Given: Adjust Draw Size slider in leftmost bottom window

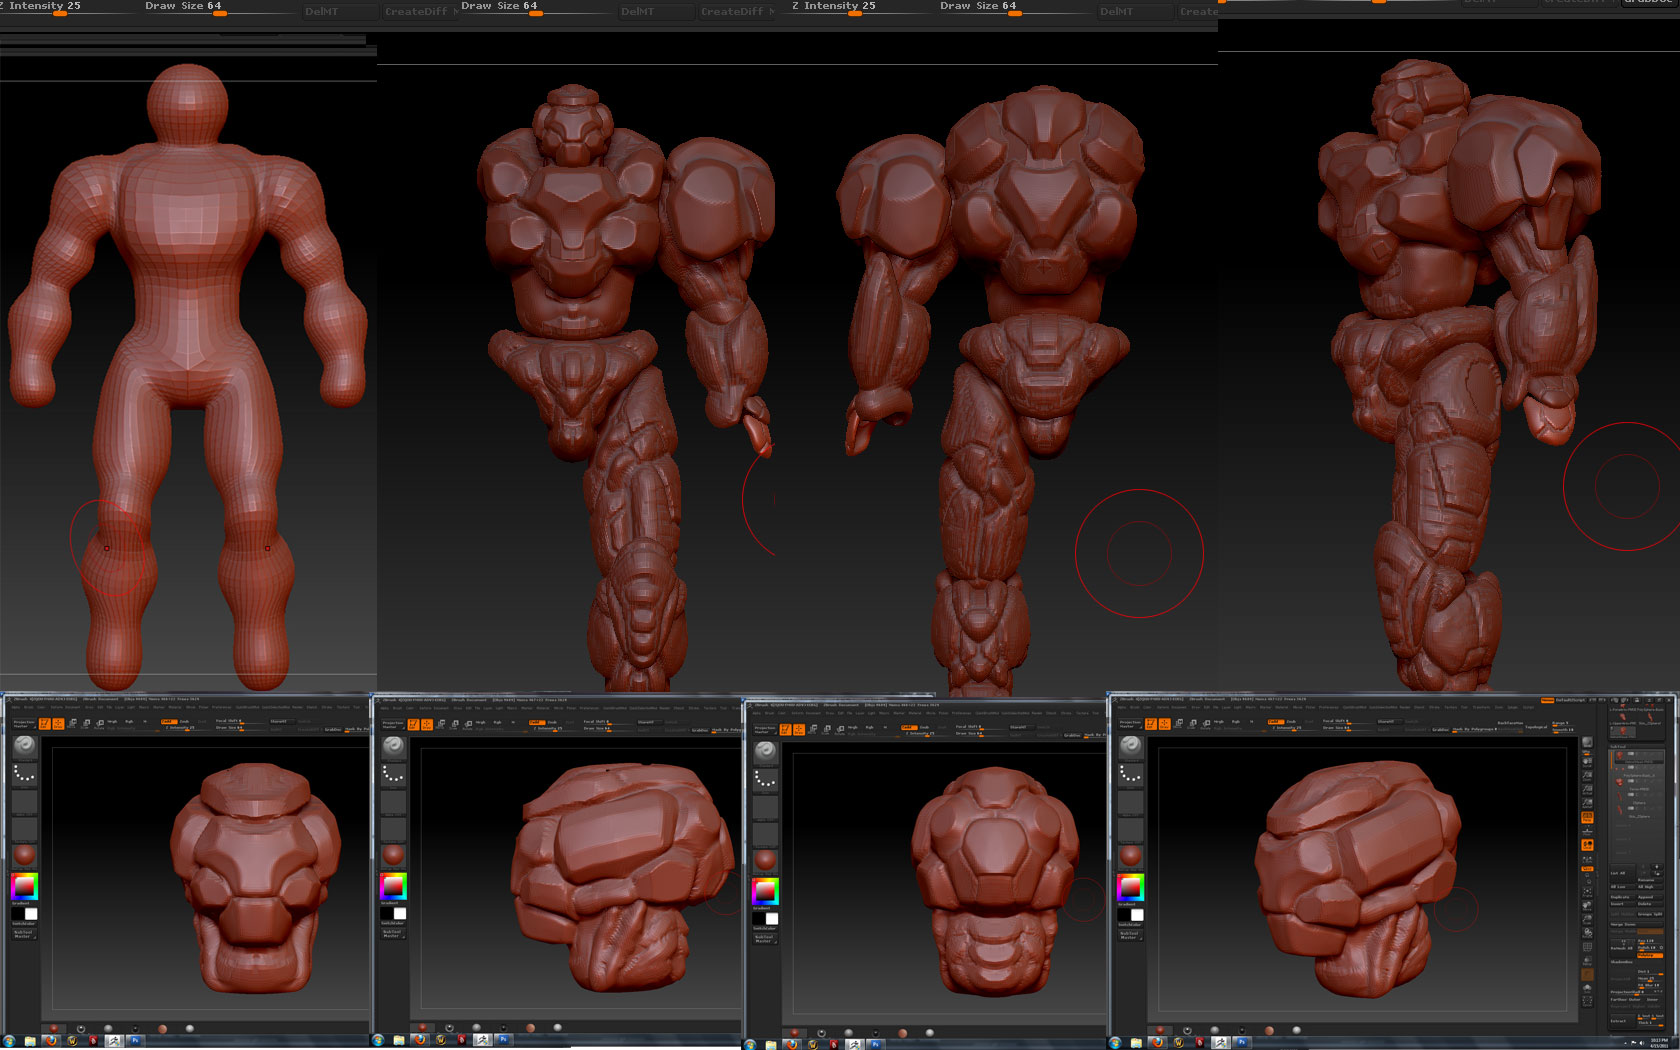Looking at the screenshot, I should [x=240, y=728].
